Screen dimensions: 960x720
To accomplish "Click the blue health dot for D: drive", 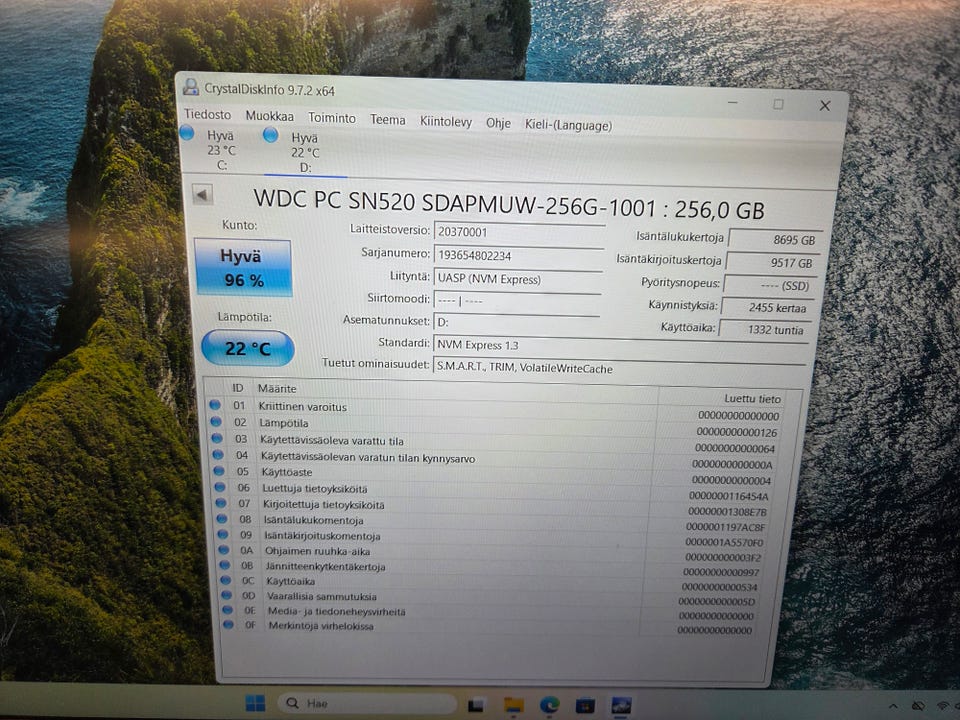I will pyautogui.click(x=271, y=135).
